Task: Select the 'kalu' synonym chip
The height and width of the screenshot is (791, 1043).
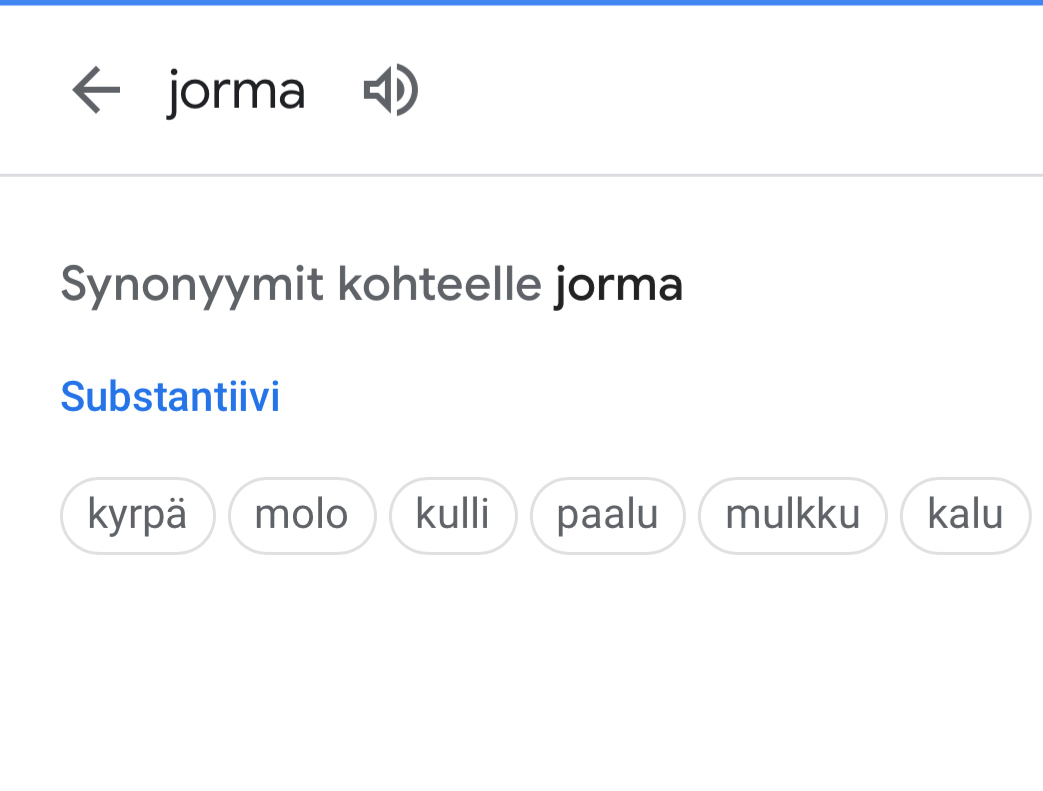Action: (965, 515)
